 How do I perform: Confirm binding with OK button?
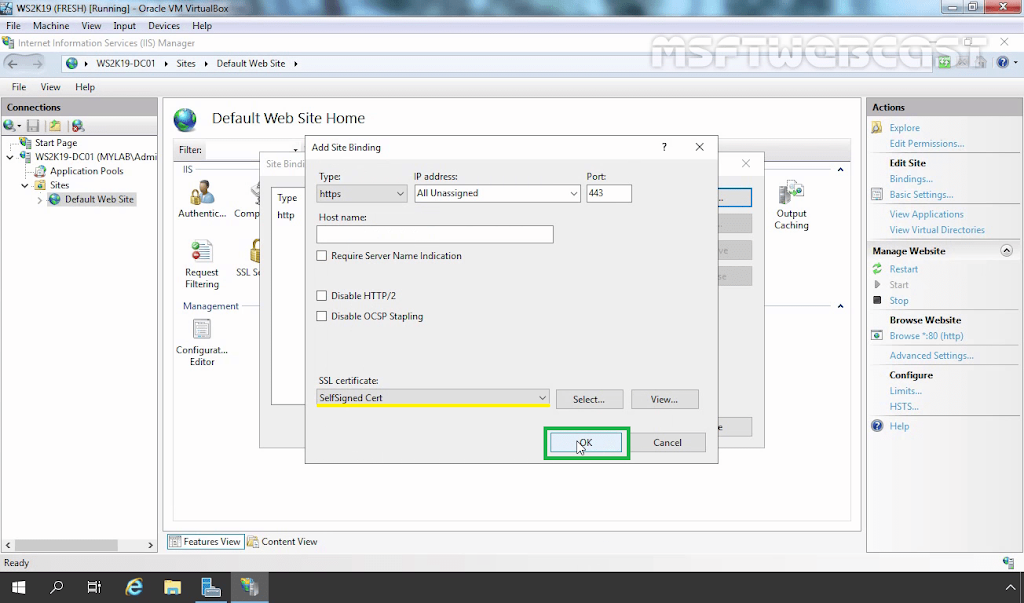click(586, 442)
